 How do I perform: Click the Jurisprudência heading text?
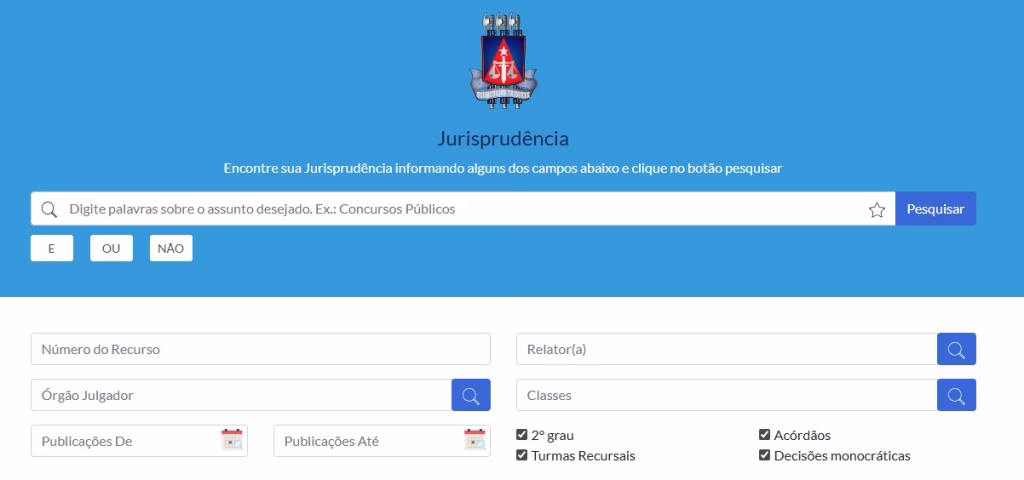(503, 139)
